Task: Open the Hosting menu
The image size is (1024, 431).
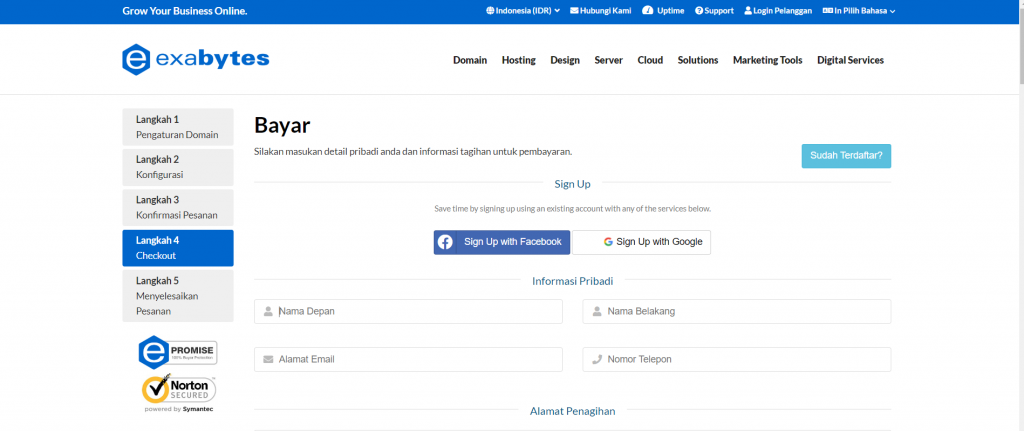Action: point(519,60)
